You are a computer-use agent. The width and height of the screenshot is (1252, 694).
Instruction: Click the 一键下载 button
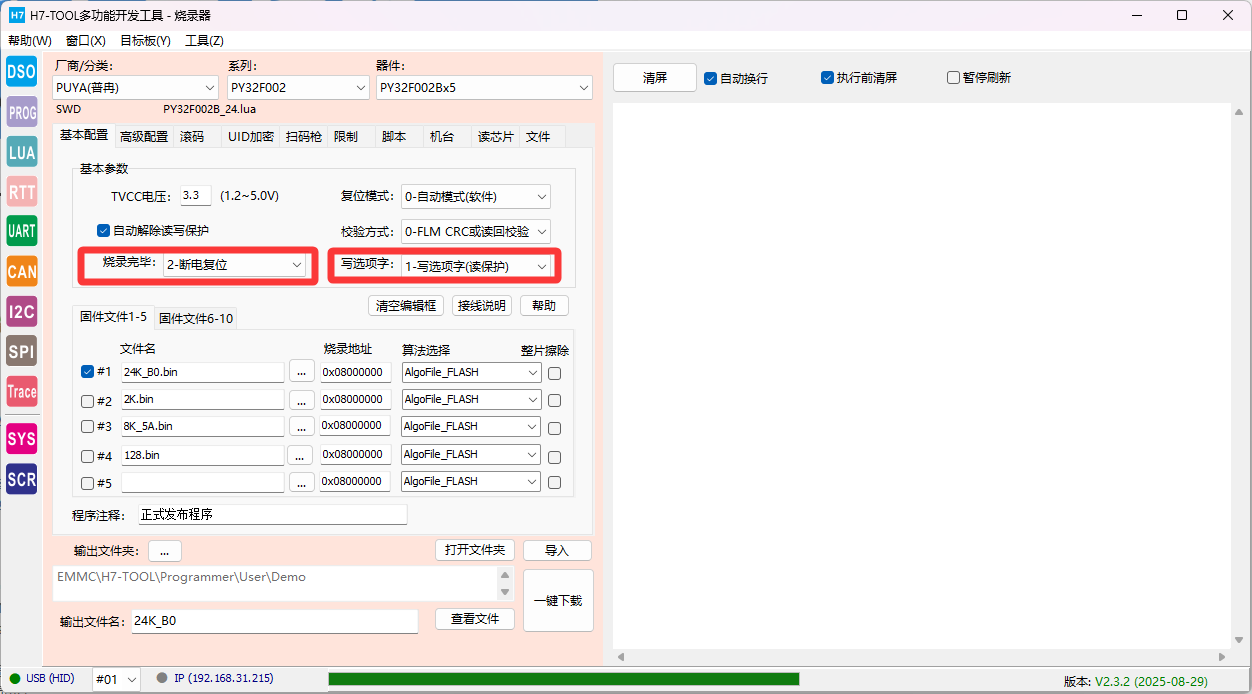[x=558, y=601]
